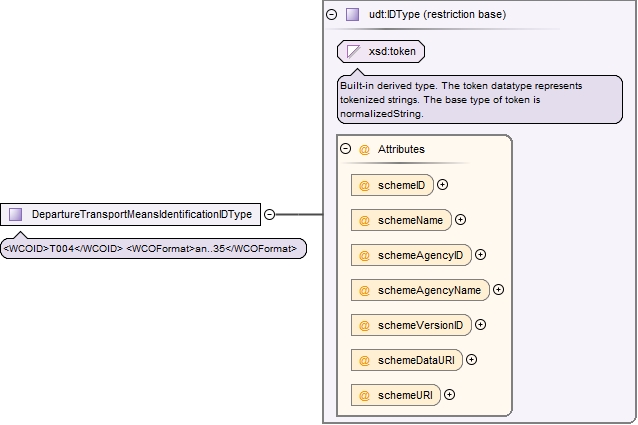
Task: Select the schemeDataURI attribute label
Action: pyautogui.click(x=416, y=360)
